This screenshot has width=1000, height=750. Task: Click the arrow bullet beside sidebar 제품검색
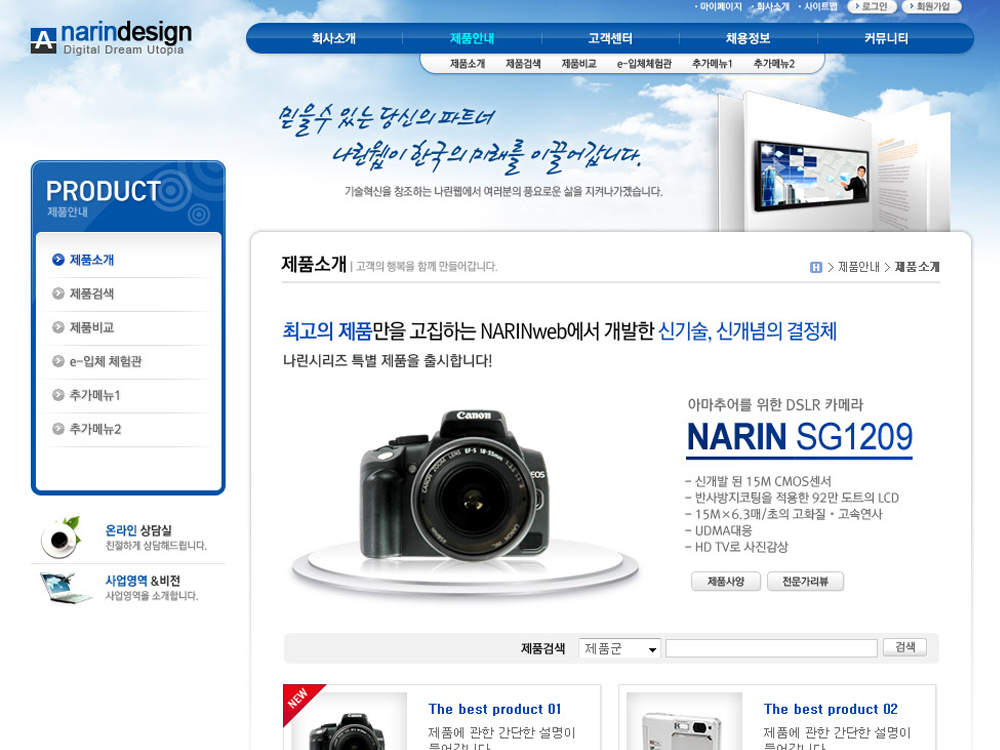(x=58, y=294)
